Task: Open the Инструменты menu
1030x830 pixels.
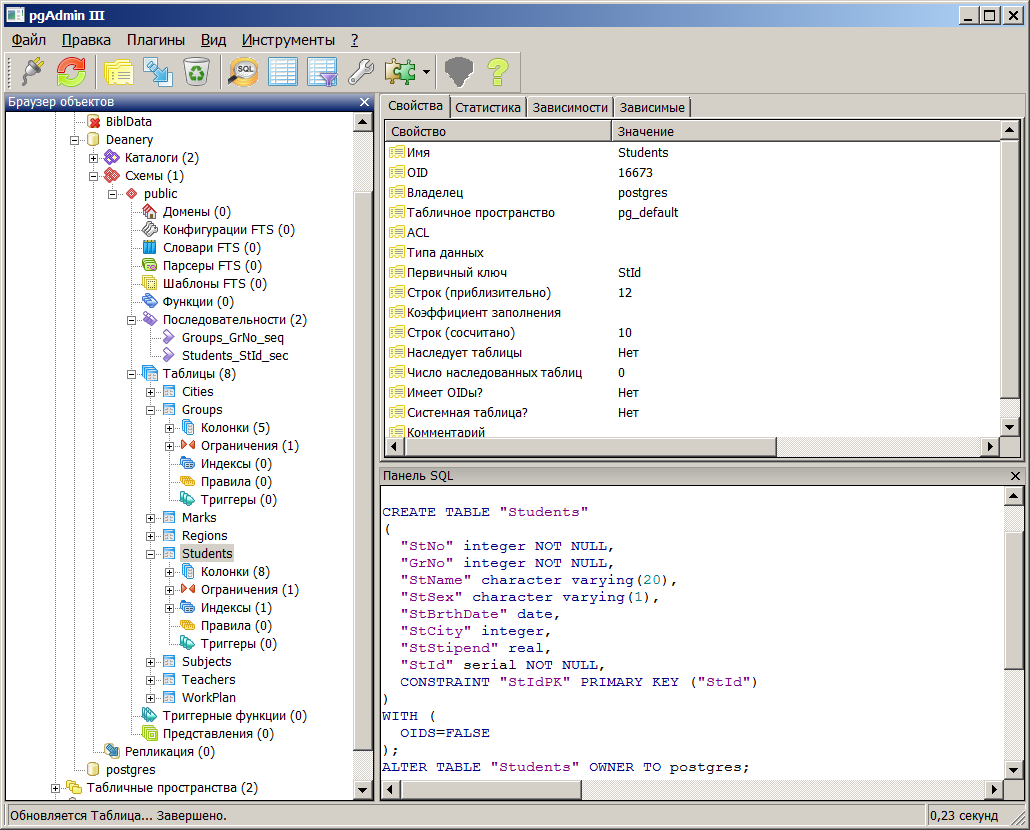Action: pyautogui.click(x=288, y=40)
